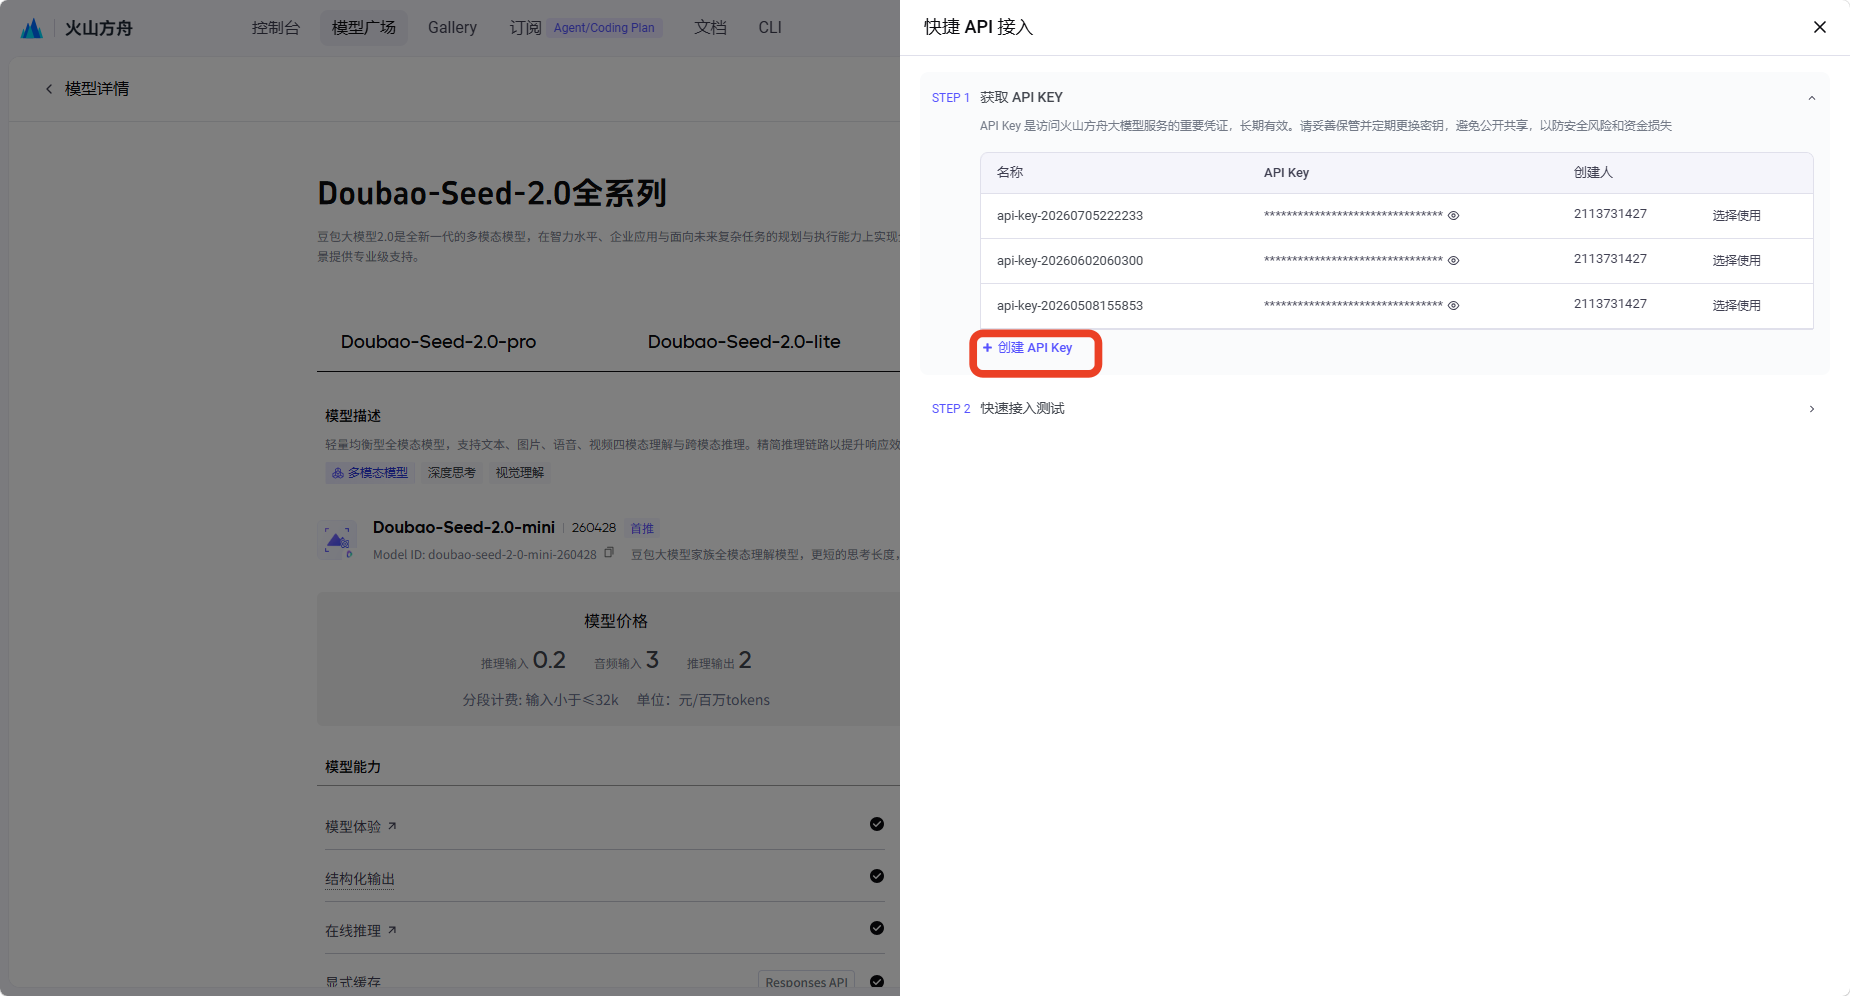Choose 选择使用 for api-key-20260508155853
Screen dimensions: 1850x996
pos(1736,306)
